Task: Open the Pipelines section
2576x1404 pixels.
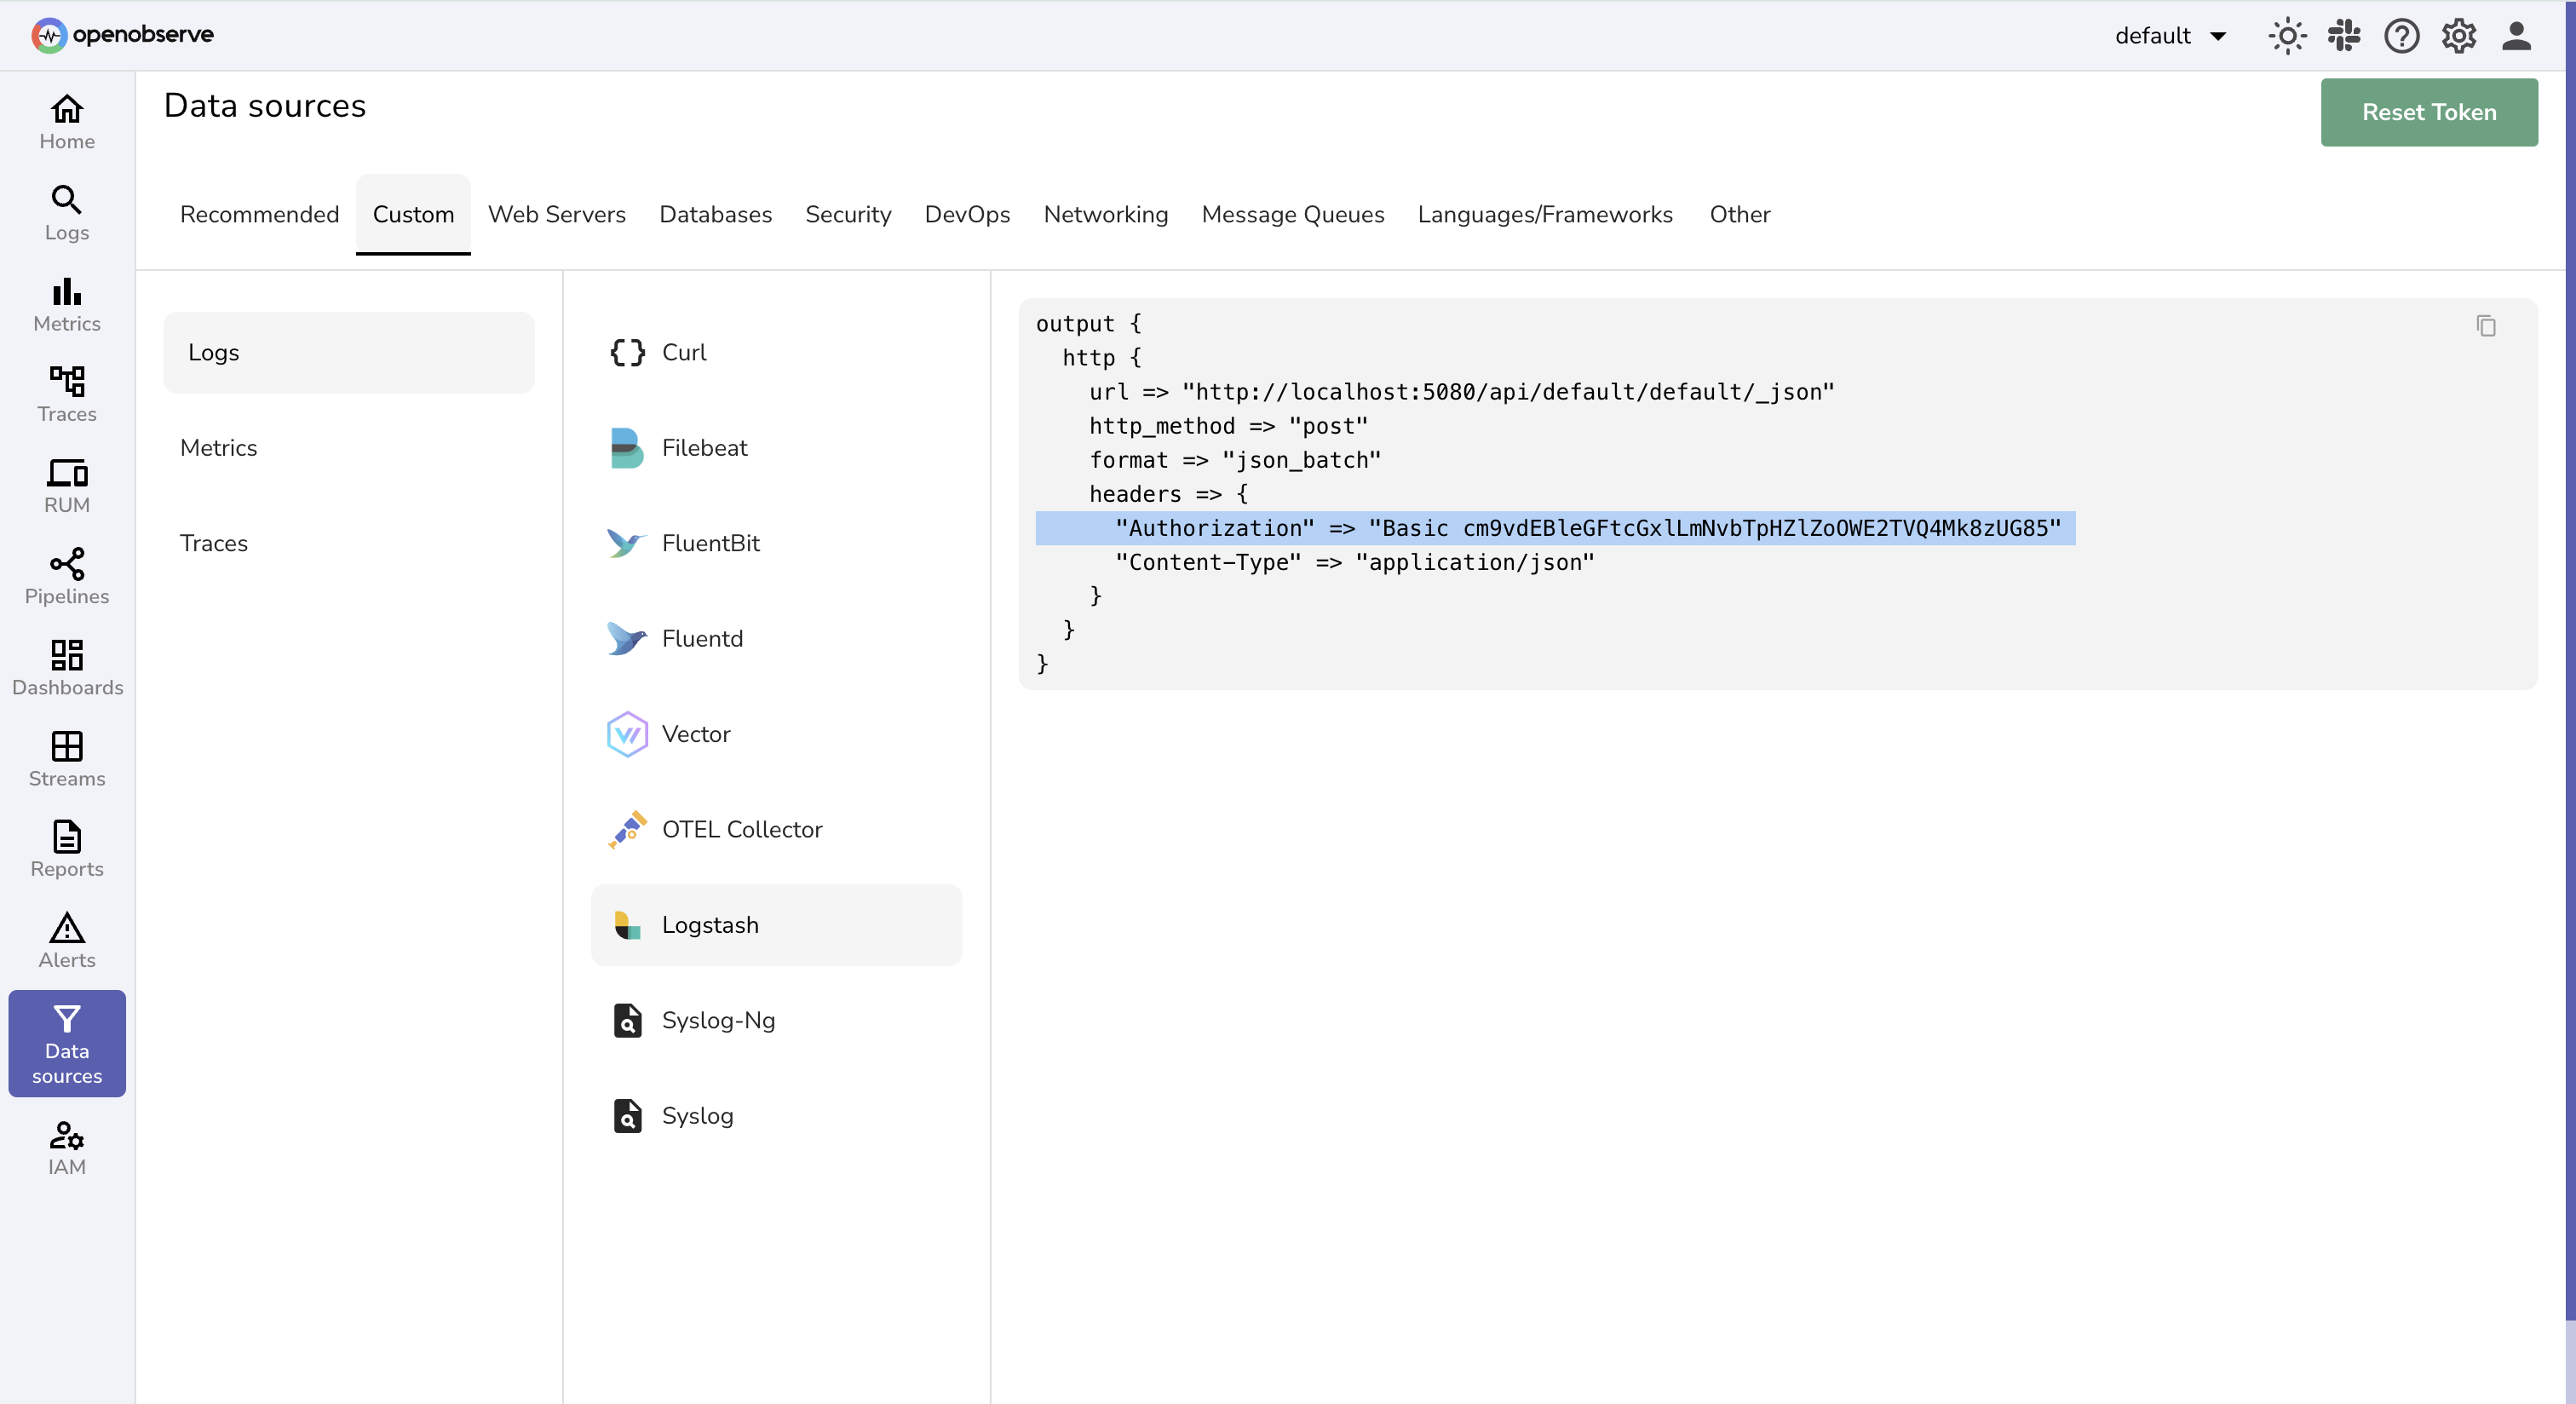Action: tap(66, 575)
